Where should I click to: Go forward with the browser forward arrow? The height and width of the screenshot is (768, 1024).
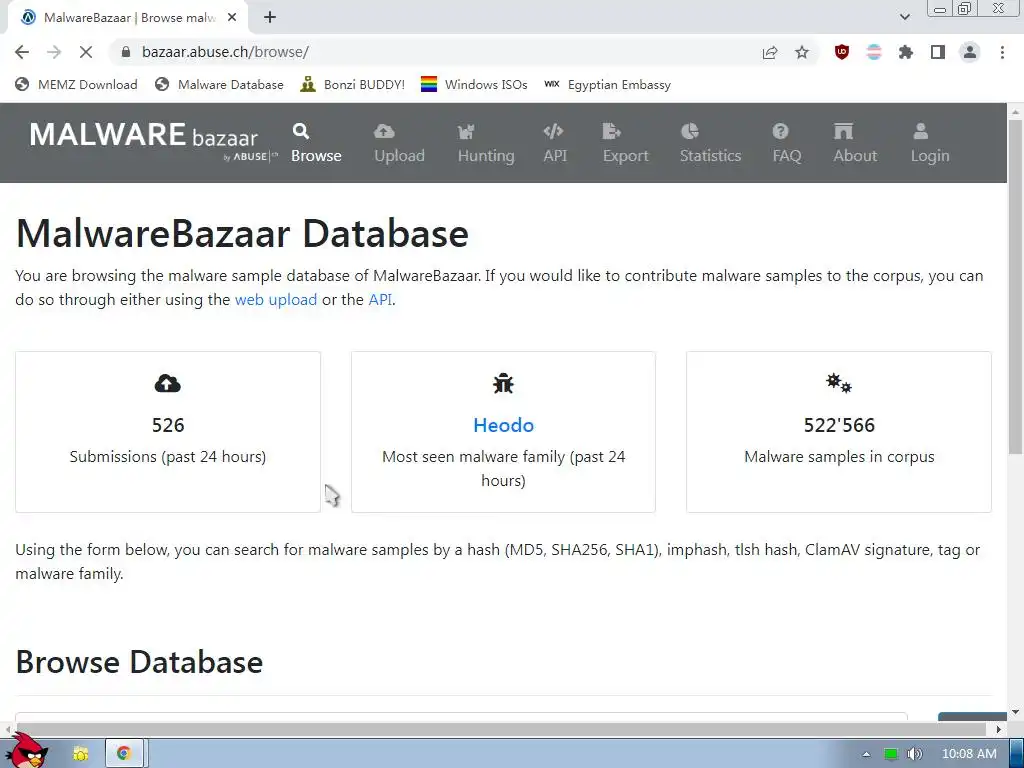[x=54, y=52]
